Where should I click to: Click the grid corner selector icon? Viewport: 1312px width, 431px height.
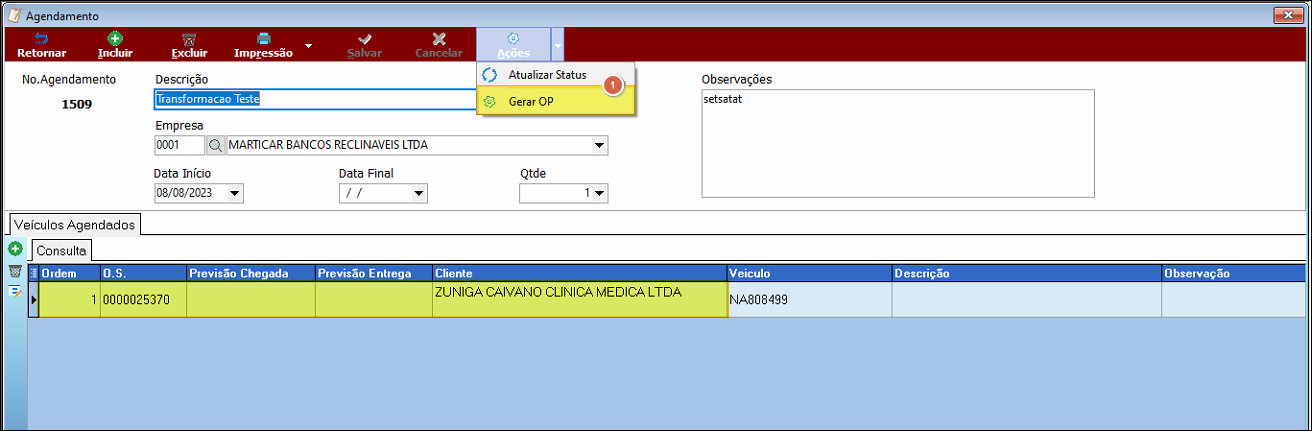(33, 273)
